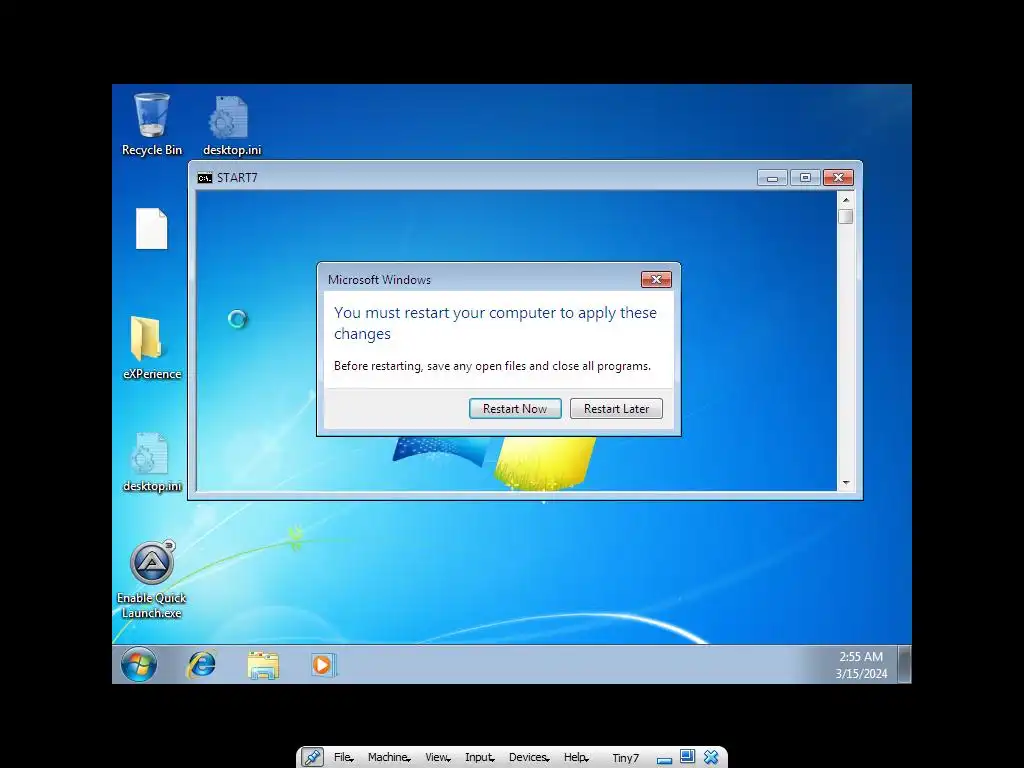Screen dimensions: 1024x768
Task: Maximize the START7 window
Action: [x=805, y=178]
